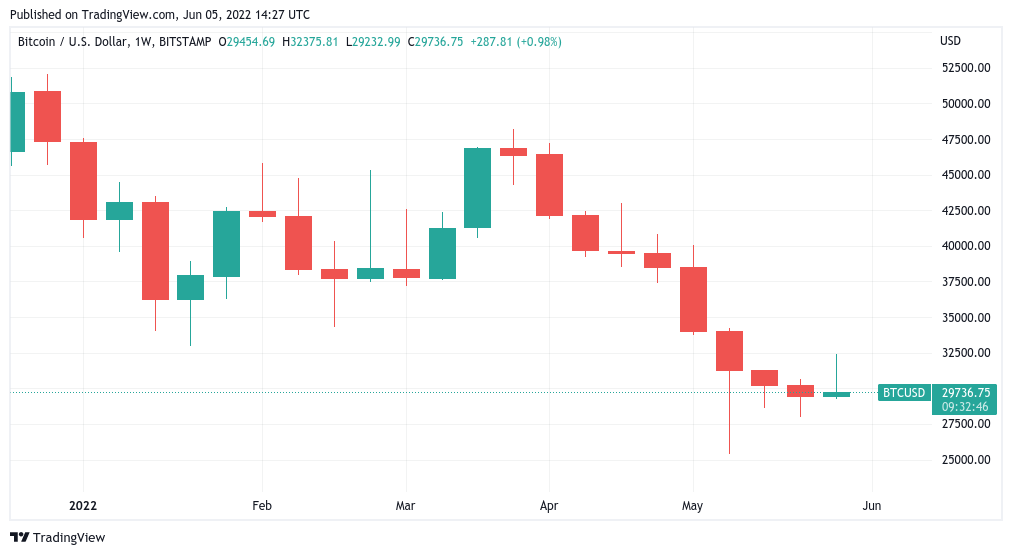This screenshot has height=555, width=1012.
Task: Click the 09:32:46 bar countdown timer
Action: click(x=965, y=406)
